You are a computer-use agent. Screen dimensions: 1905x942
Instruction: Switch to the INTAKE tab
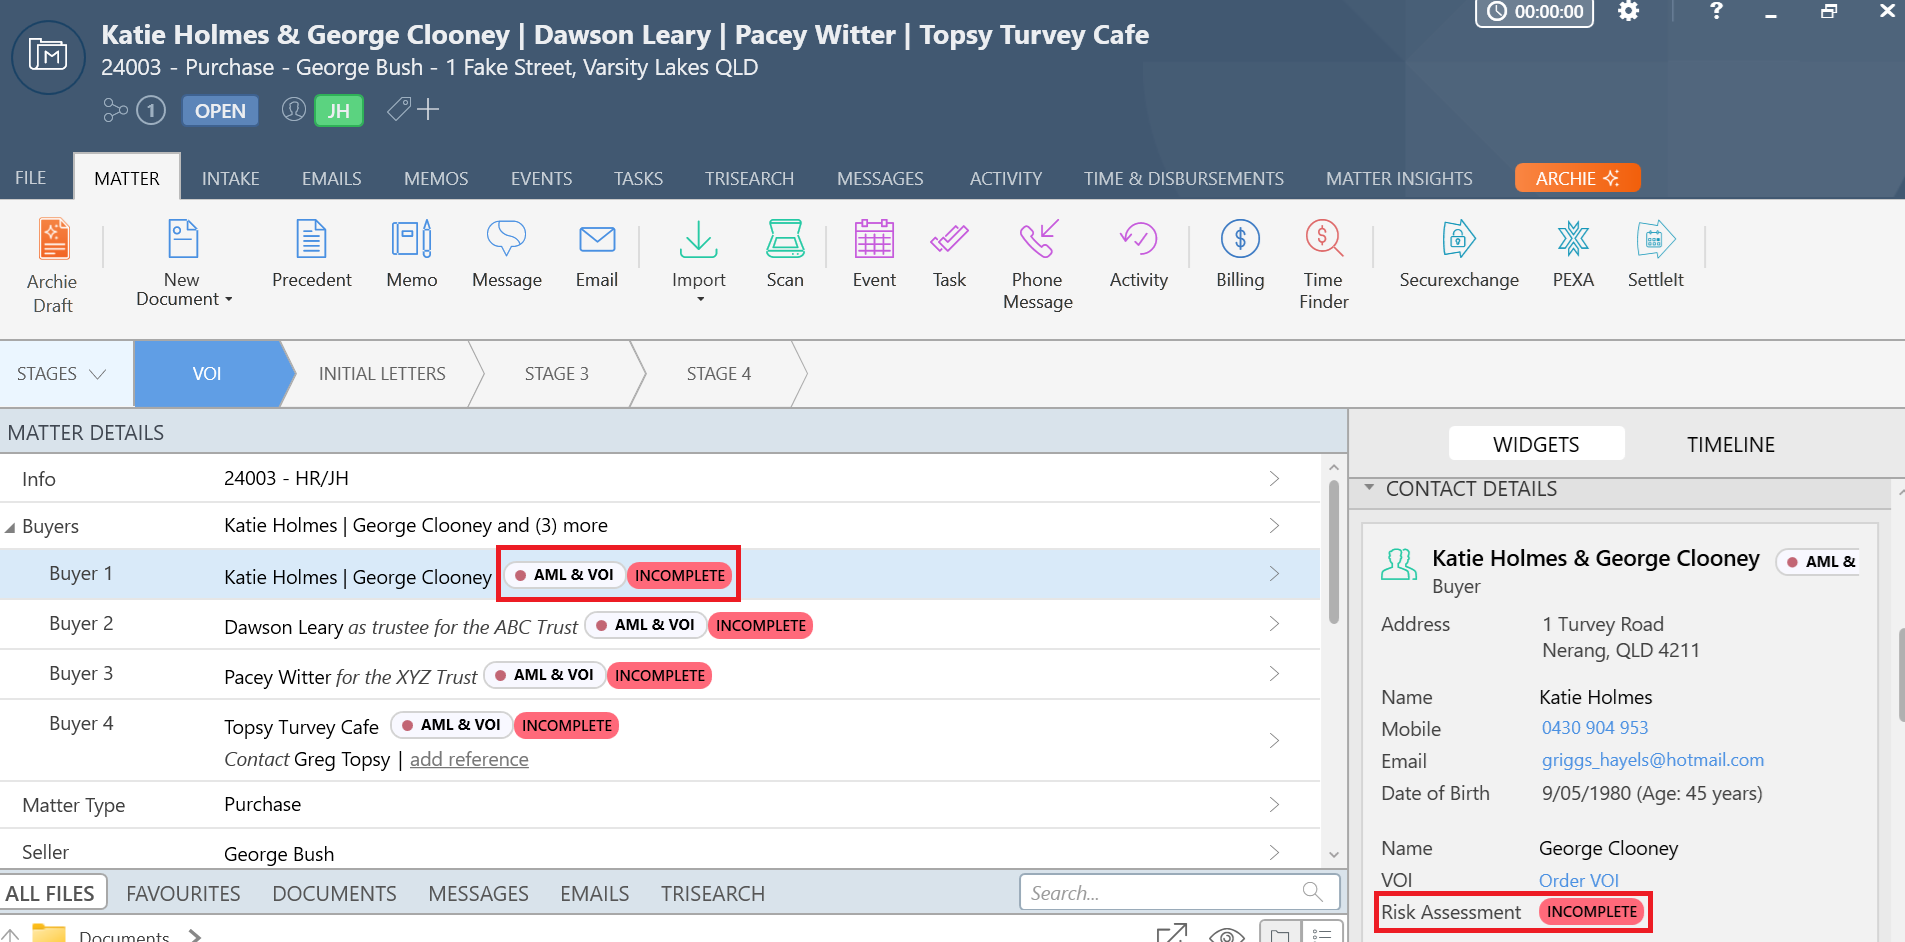(231, 178)
